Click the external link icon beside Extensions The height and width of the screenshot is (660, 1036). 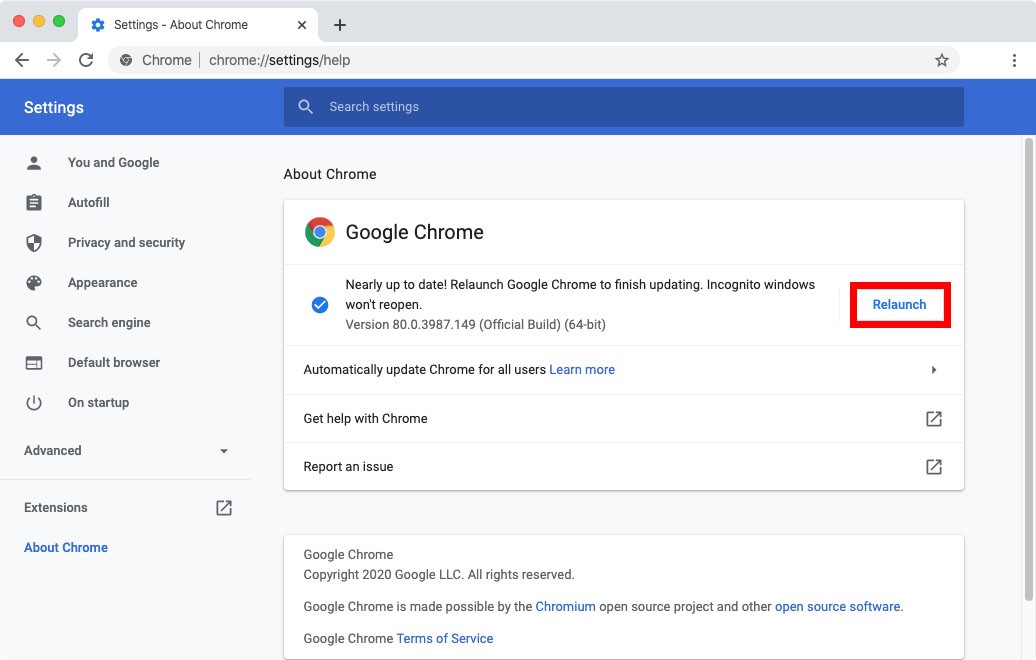point(224,507)
